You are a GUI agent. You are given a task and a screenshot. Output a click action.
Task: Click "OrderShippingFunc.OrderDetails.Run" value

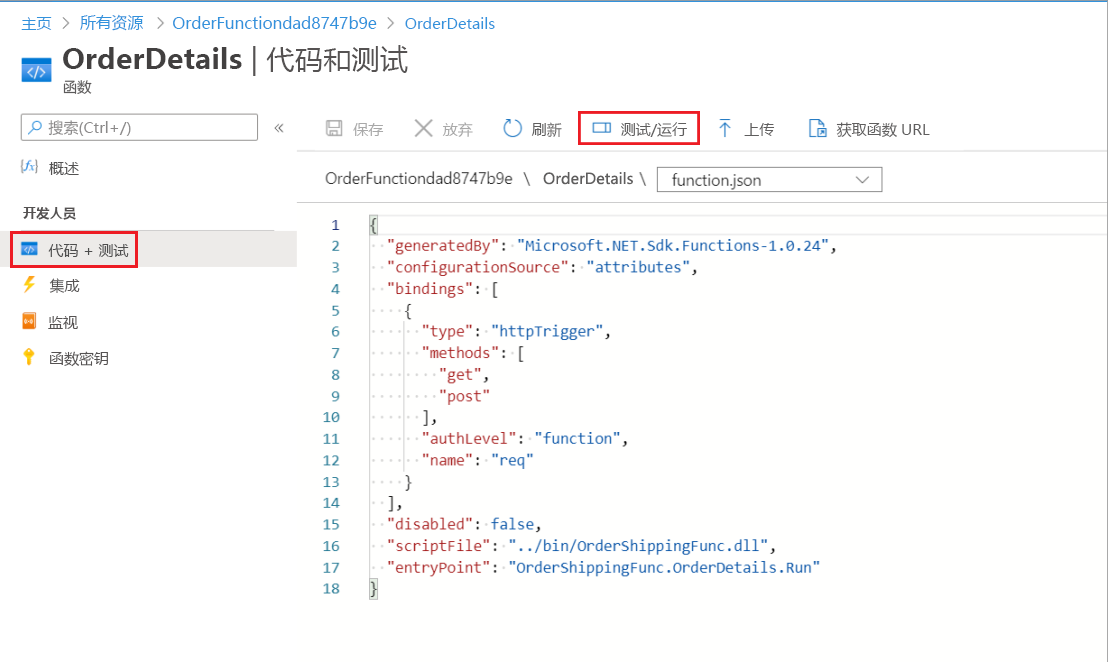click(664, 567)
